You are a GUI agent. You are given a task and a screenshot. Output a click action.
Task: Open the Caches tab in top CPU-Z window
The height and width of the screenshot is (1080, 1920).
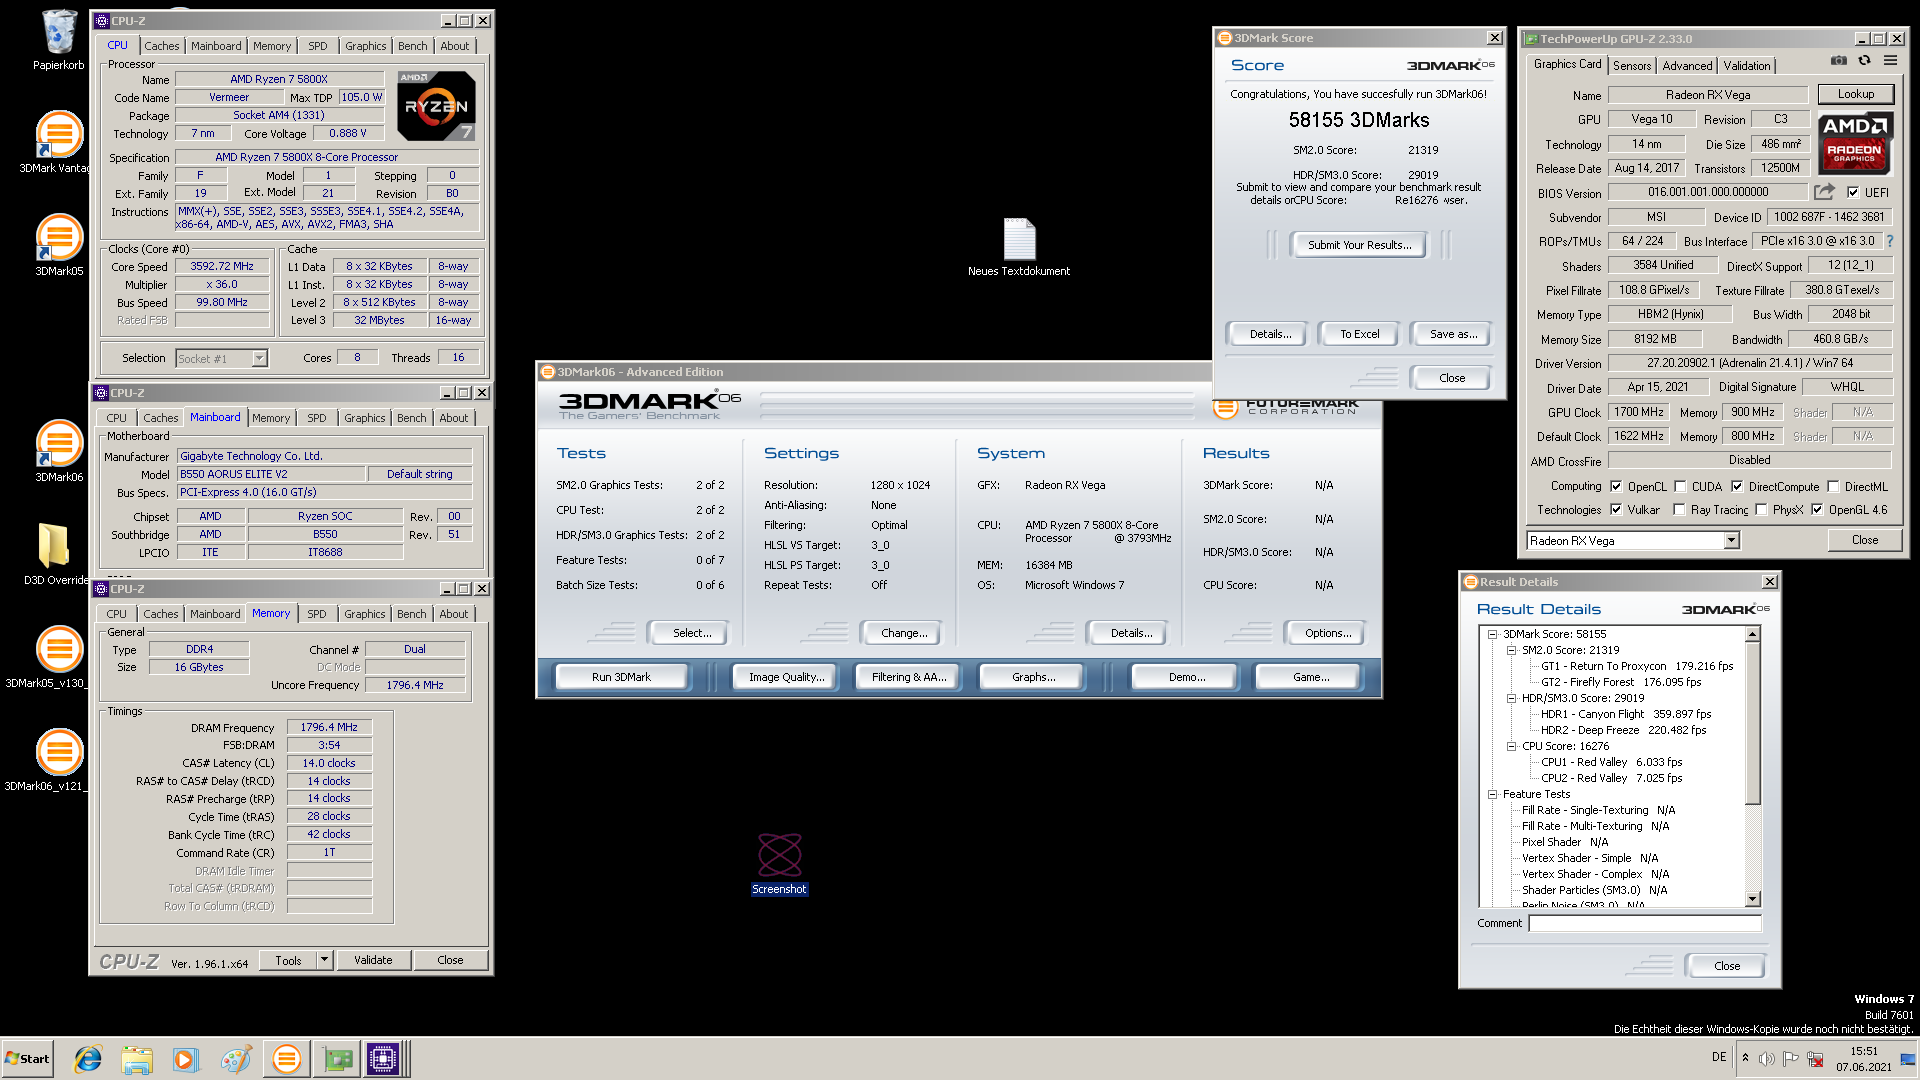[161, 46]
